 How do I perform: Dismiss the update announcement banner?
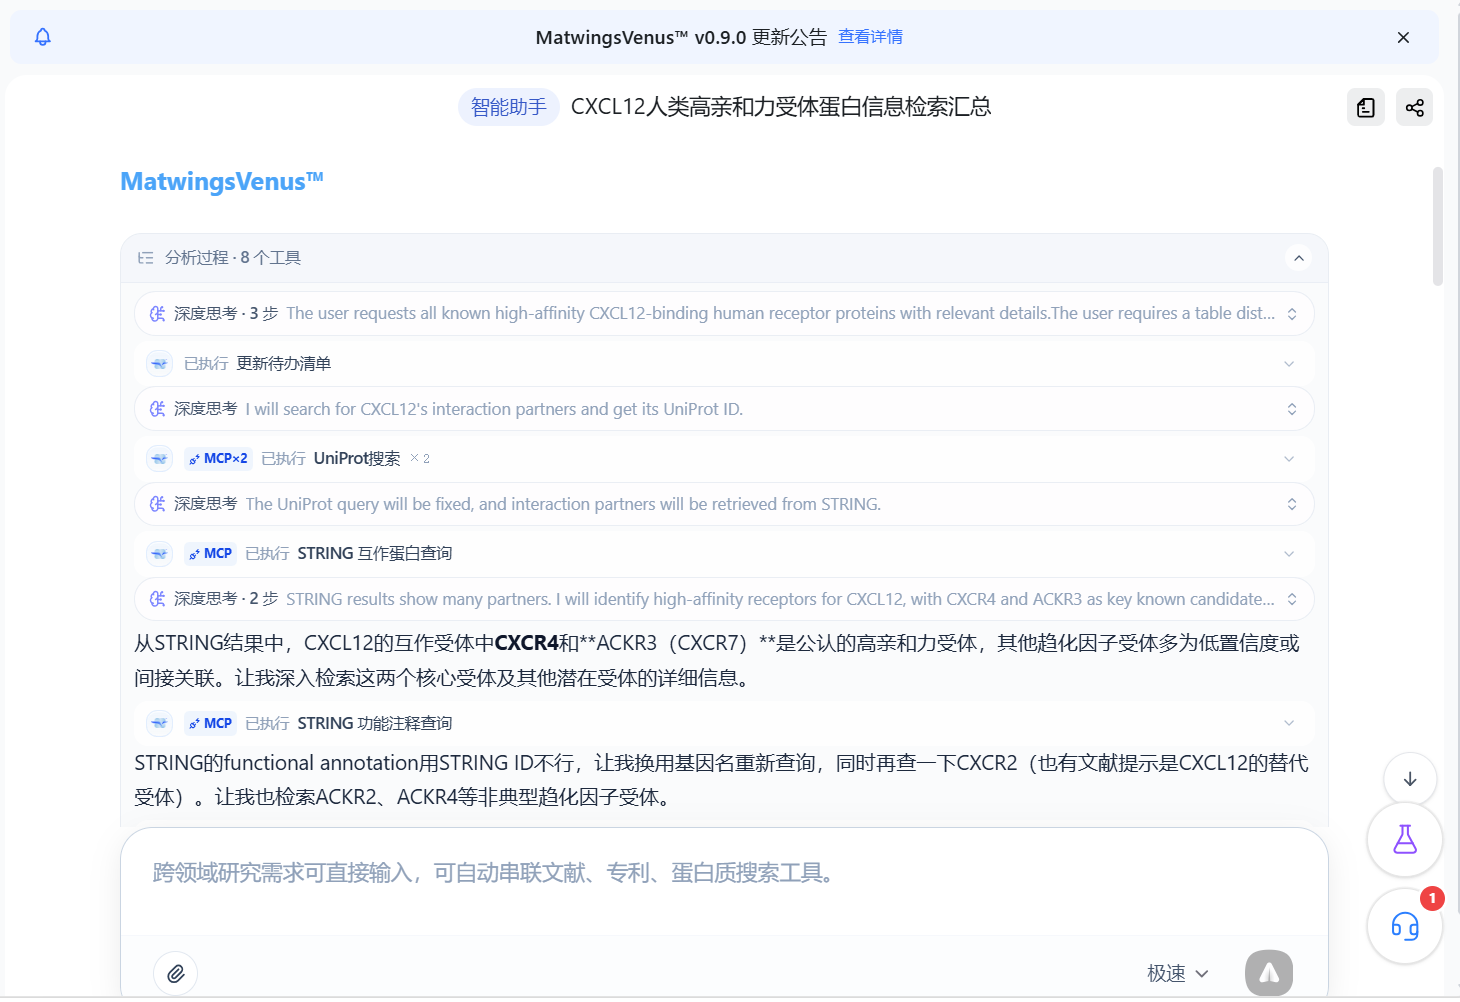click(x=1403, y=37)
